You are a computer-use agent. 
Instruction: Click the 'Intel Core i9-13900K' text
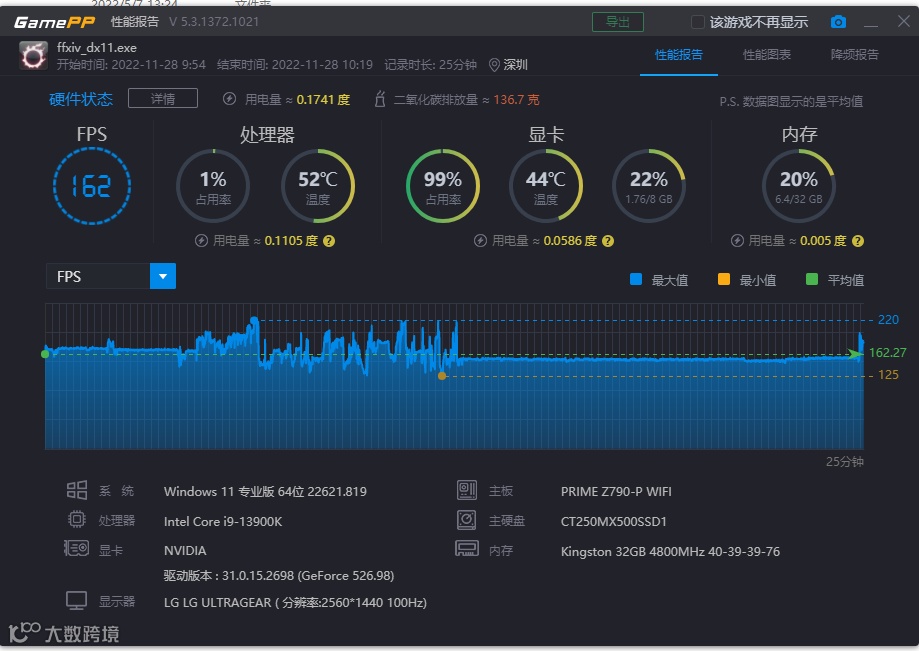pyautogui.click(x=223, y=522)
